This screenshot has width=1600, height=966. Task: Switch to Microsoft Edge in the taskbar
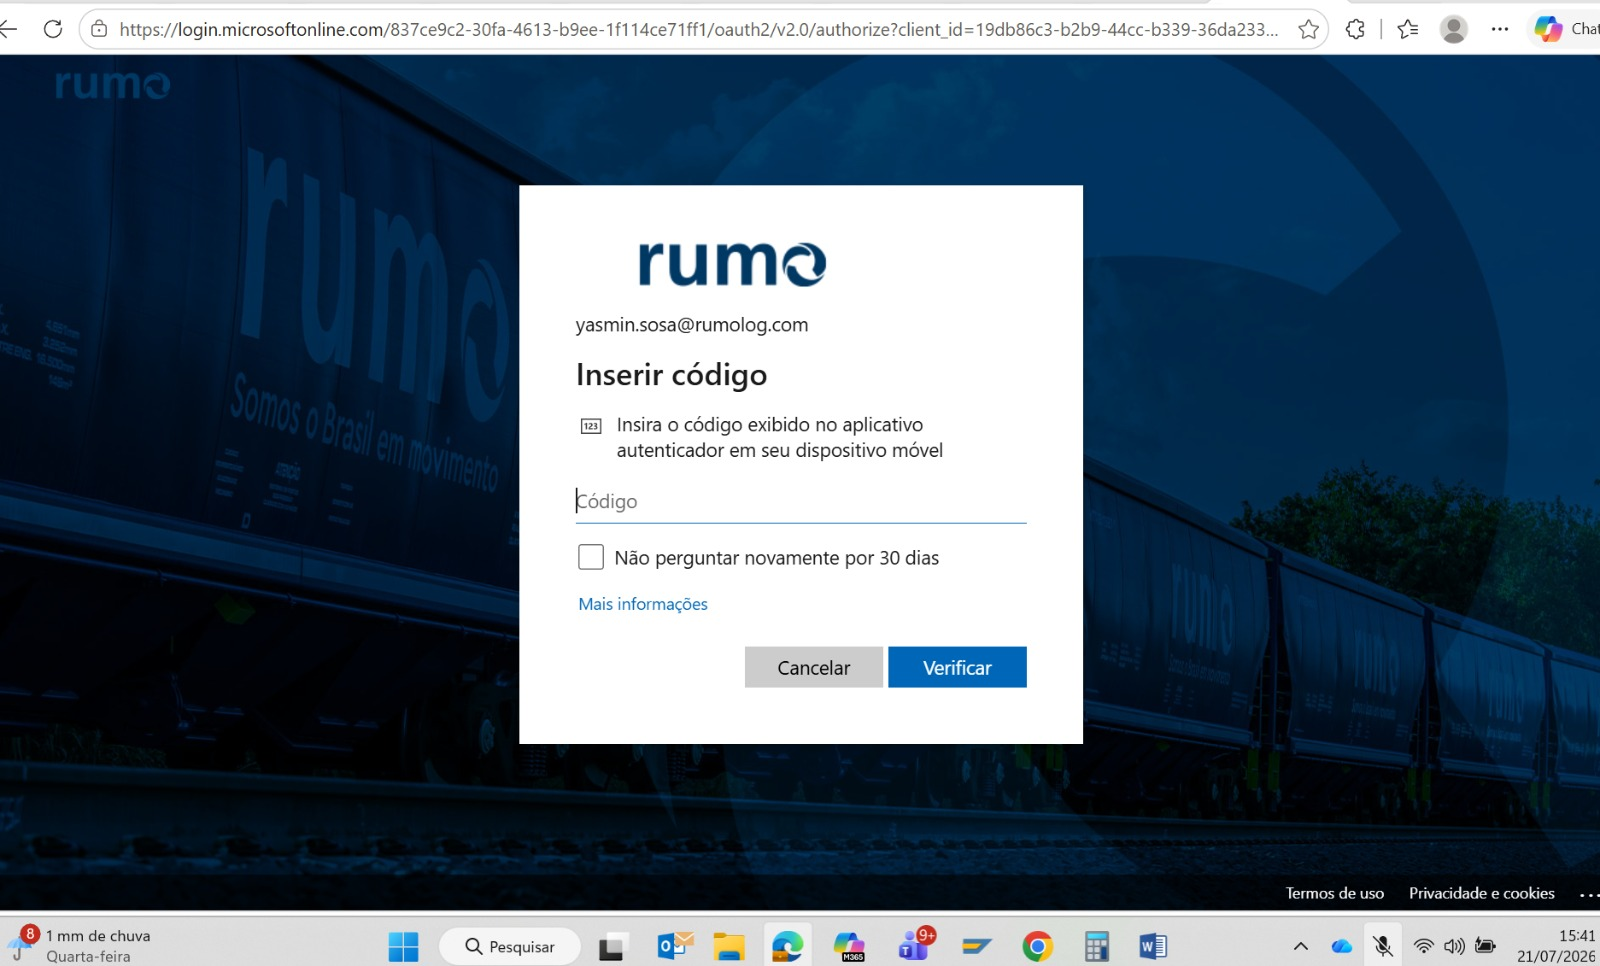(787, 946)
